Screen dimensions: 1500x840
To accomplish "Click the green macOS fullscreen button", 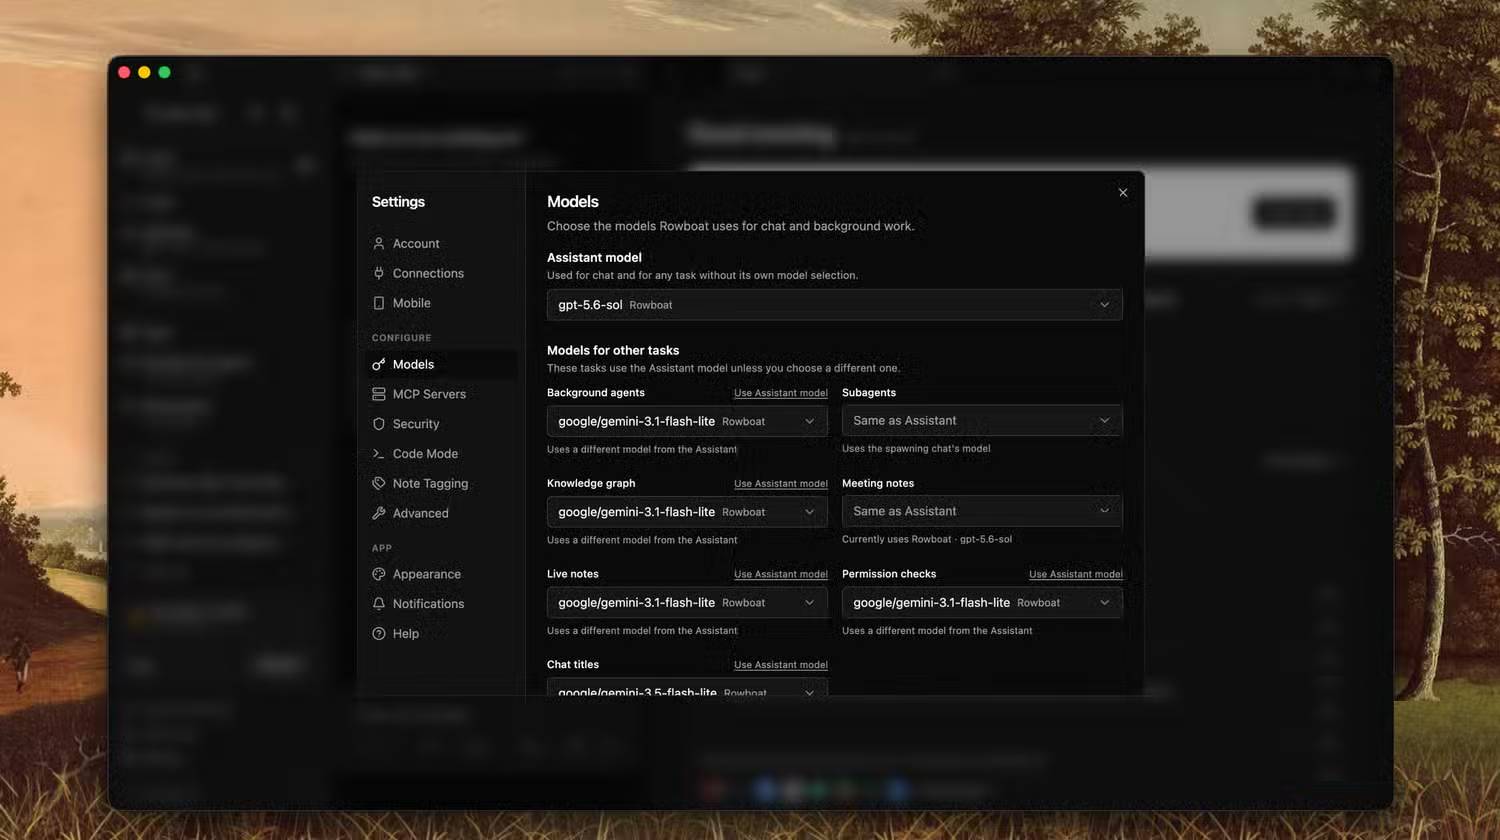I will (164, 72).
